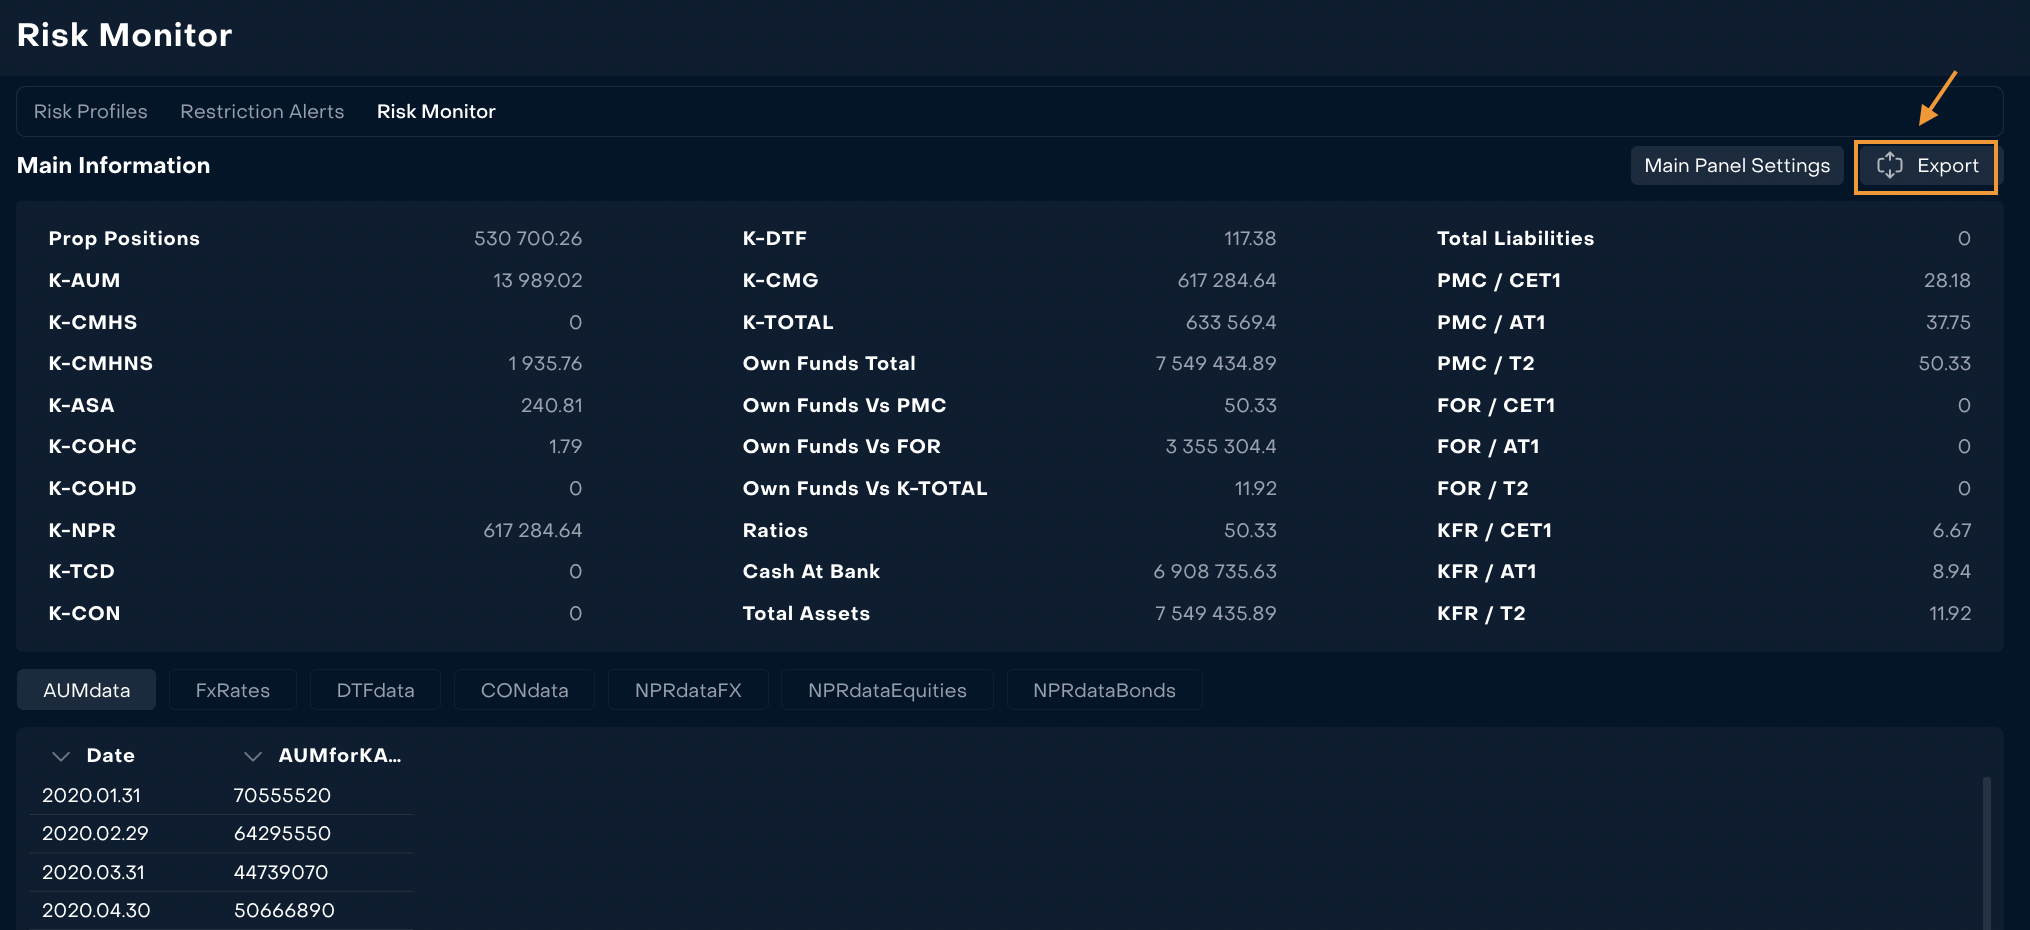This screenshot has width=2030, height=930.
Task: Open the NPRdataFX tab
Action: [x=688, y=690]
